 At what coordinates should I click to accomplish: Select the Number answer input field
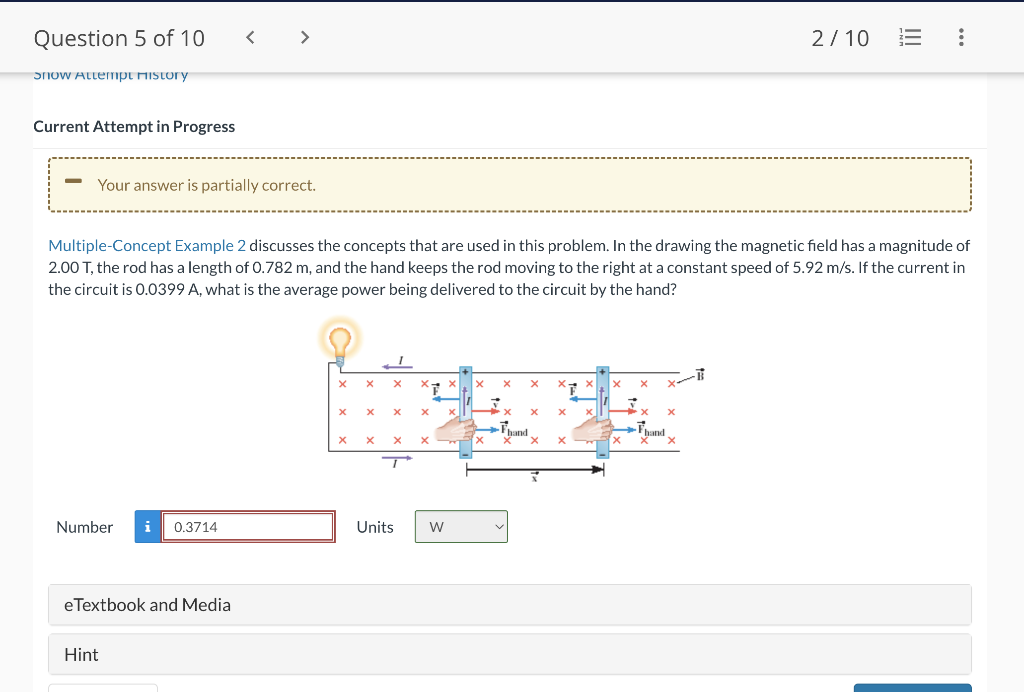[248, 526]
